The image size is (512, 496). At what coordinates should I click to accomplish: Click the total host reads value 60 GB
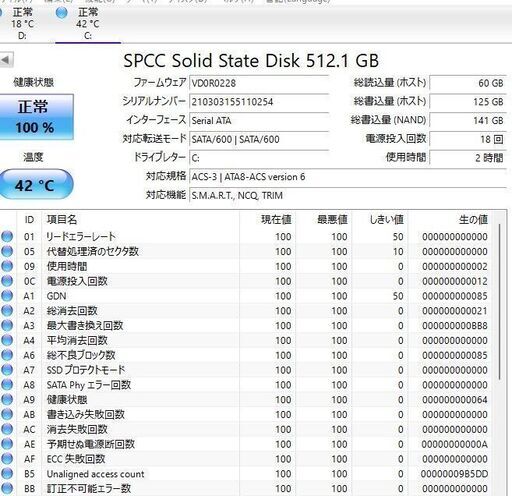(x=468, y=83)
